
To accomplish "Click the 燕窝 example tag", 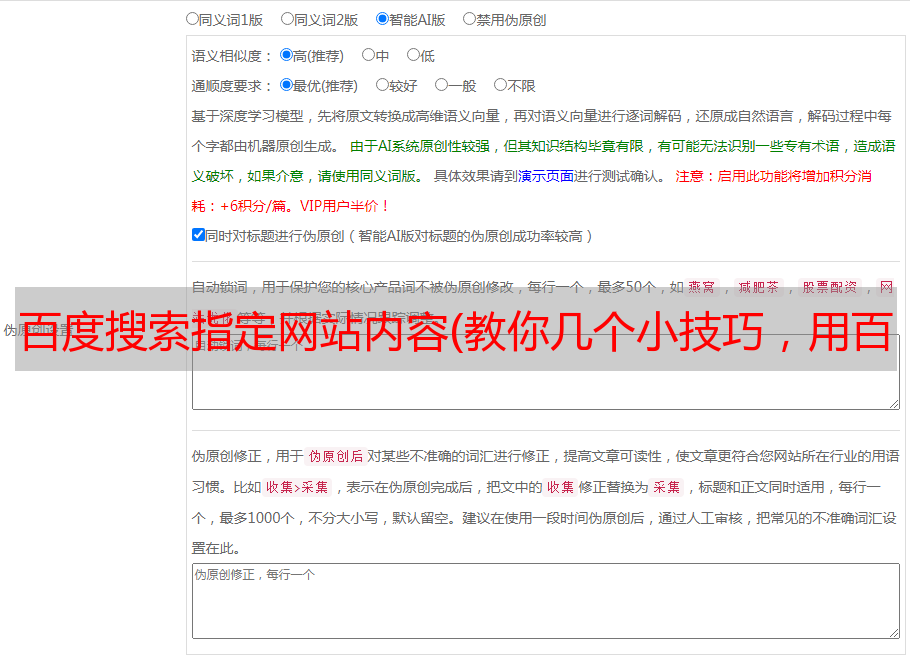I will (x=702, y=287).
